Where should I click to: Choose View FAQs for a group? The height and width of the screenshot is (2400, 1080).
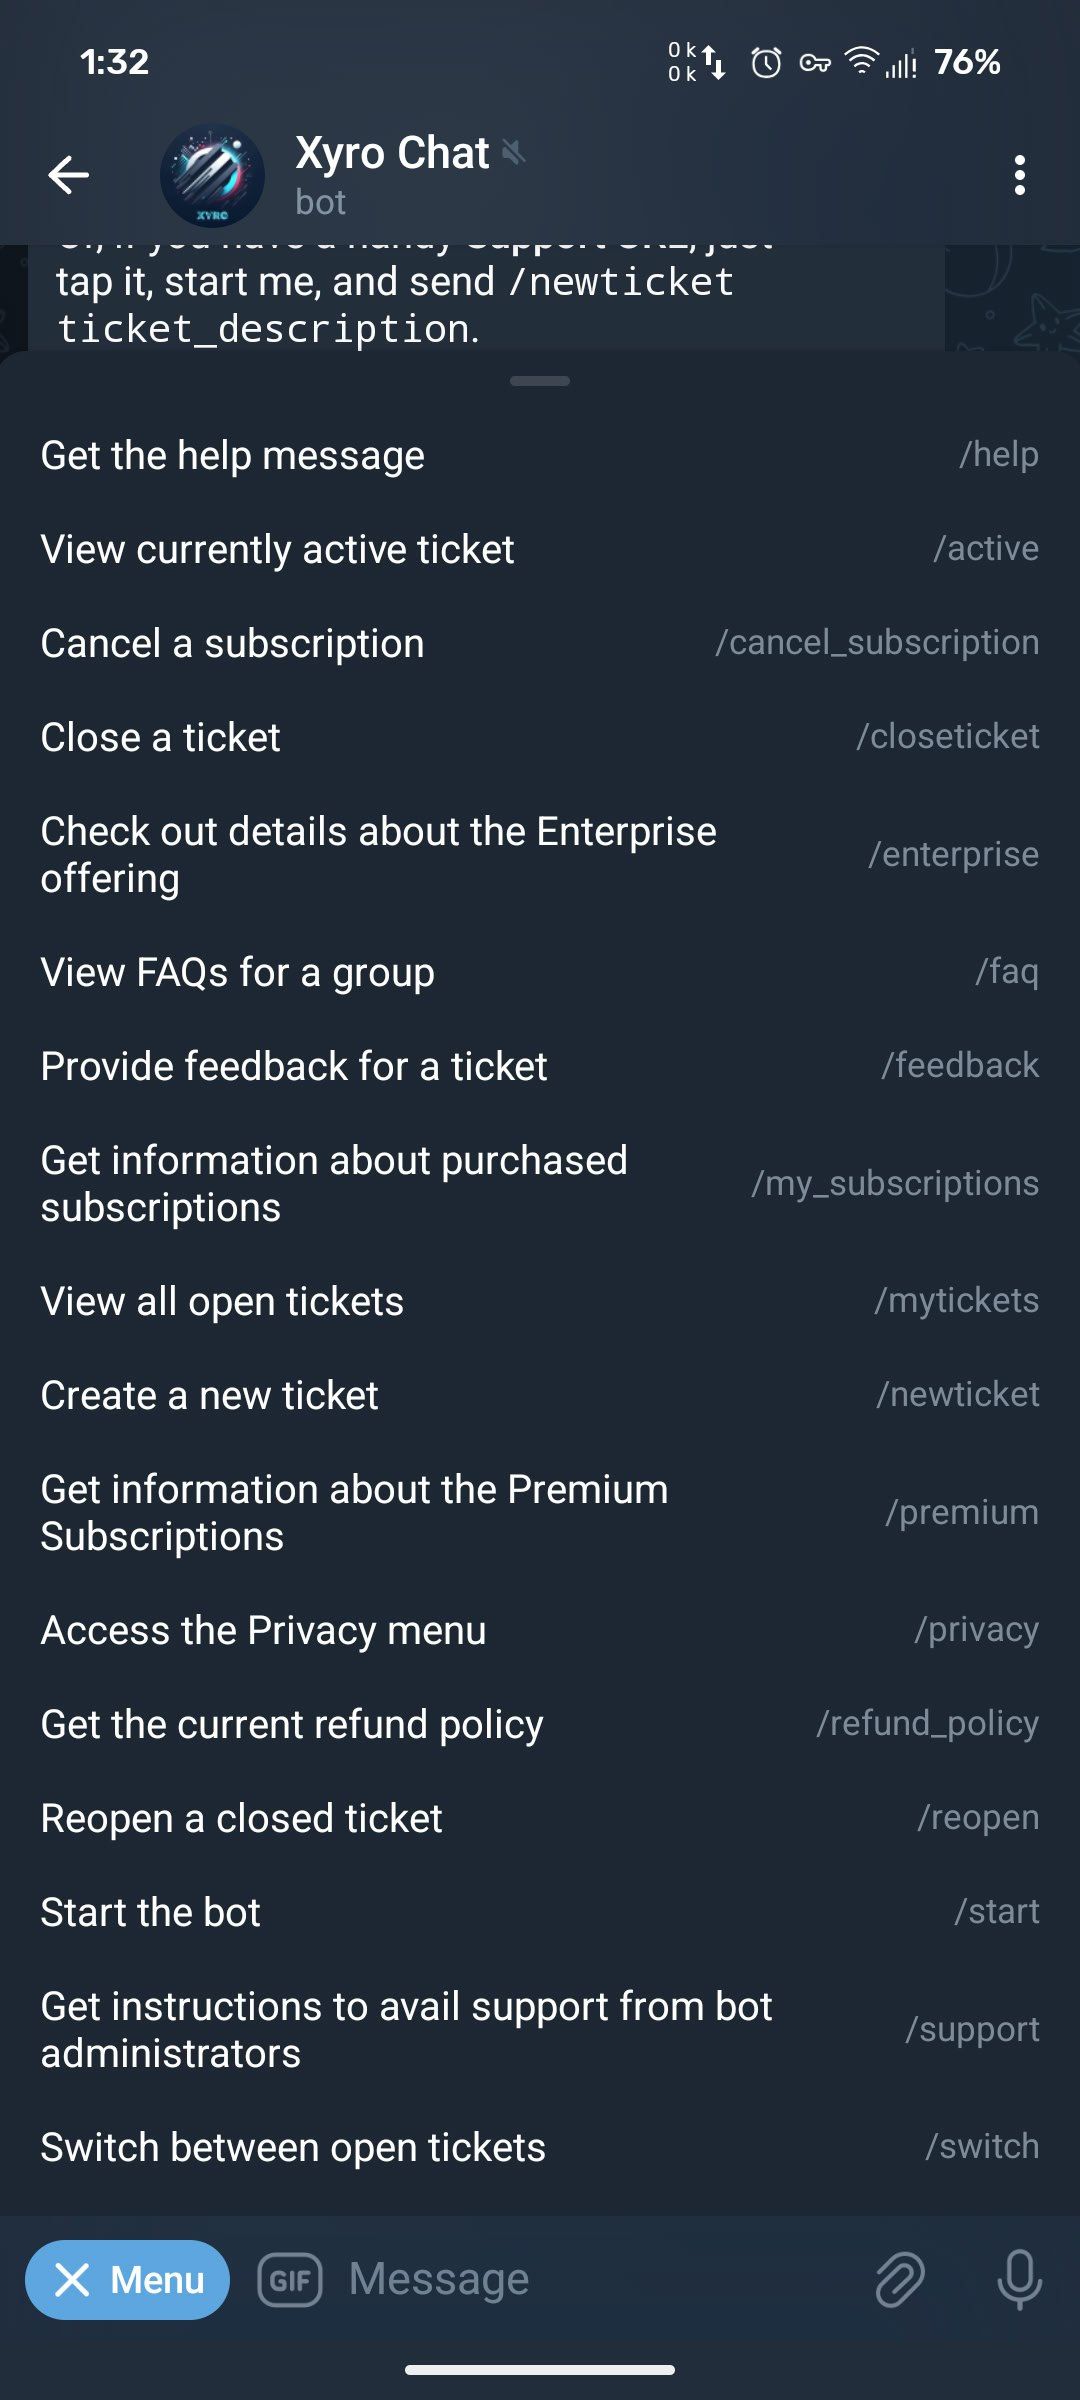(x=540, y=972)
